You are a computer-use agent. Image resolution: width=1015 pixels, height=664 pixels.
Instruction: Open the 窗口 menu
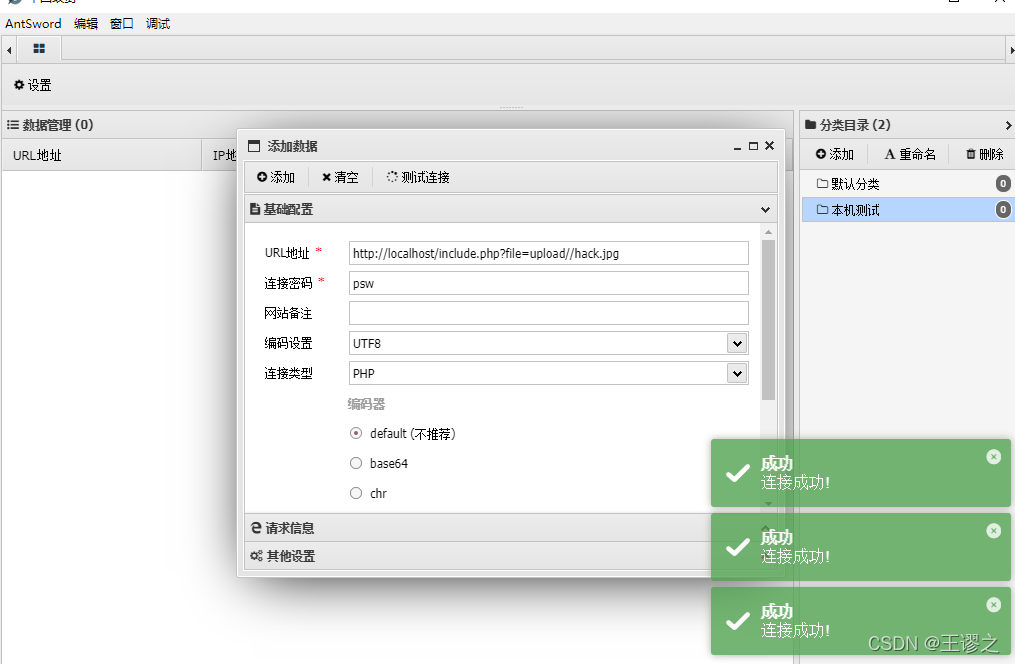122,24
